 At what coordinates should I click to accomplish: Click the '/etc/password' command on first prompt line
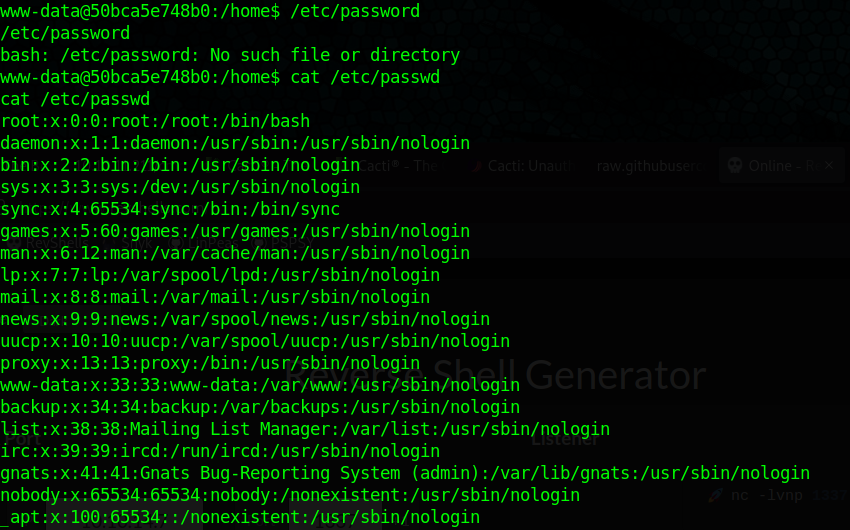pos(355,11)
